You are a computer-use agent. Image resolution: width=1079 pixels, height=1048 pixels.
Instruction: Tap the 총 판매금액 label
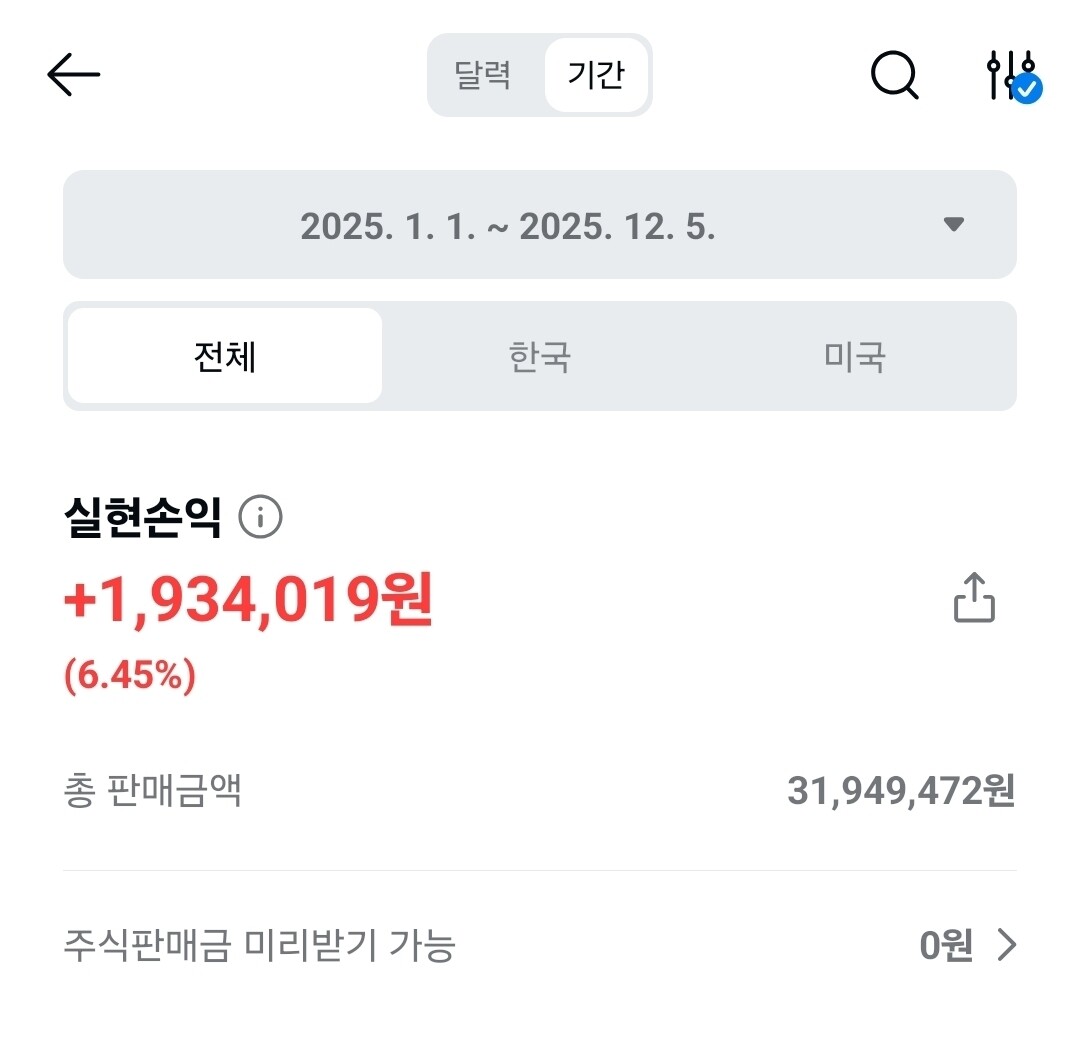tap(152, 792)
